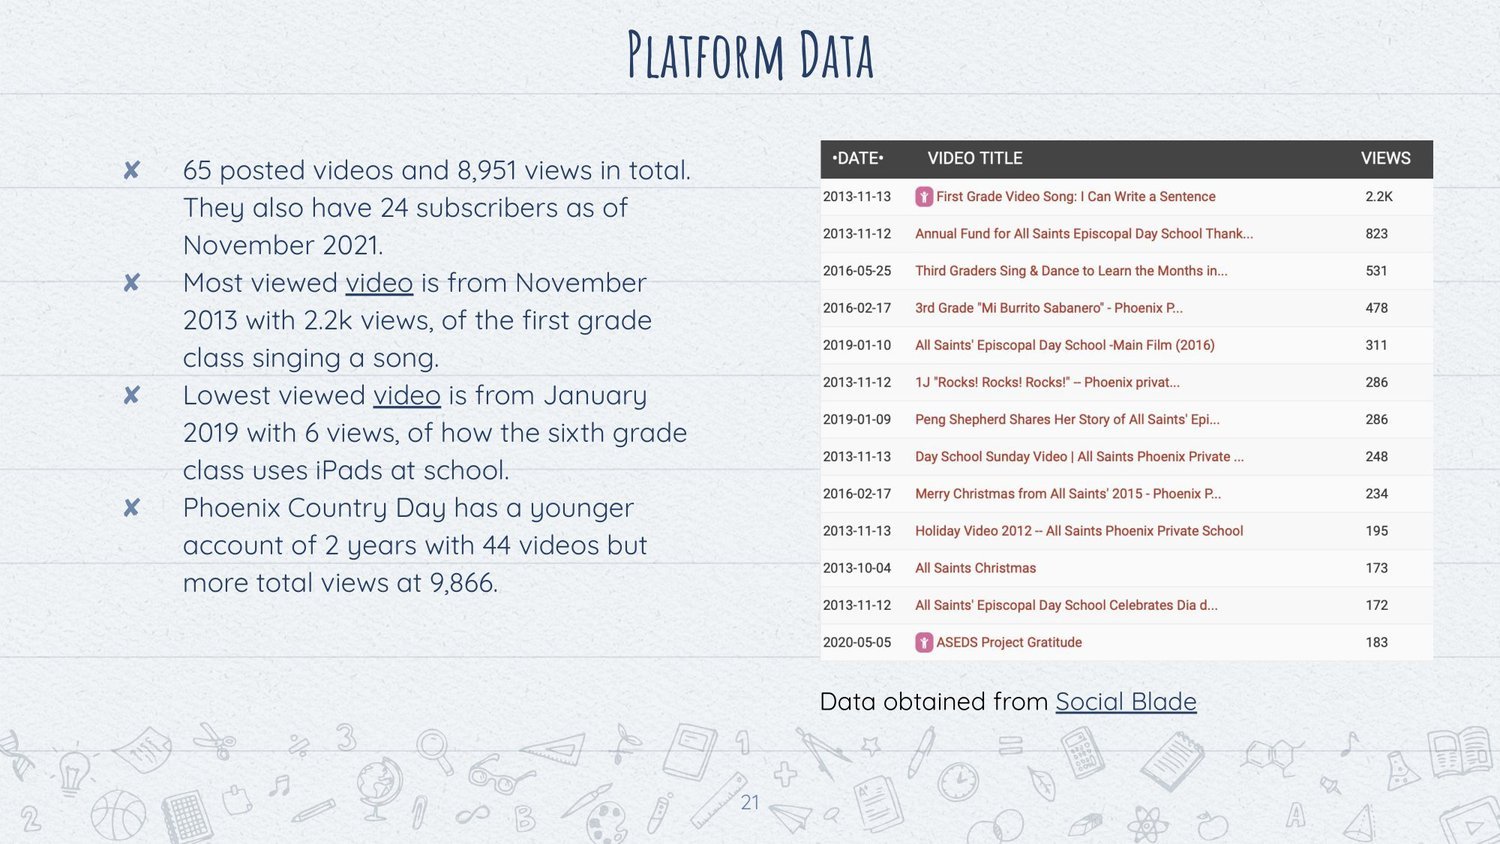
Task: Open '3rd Grade Mi Burrito Sabanero' video title
Action: [x=1049, y=308]
